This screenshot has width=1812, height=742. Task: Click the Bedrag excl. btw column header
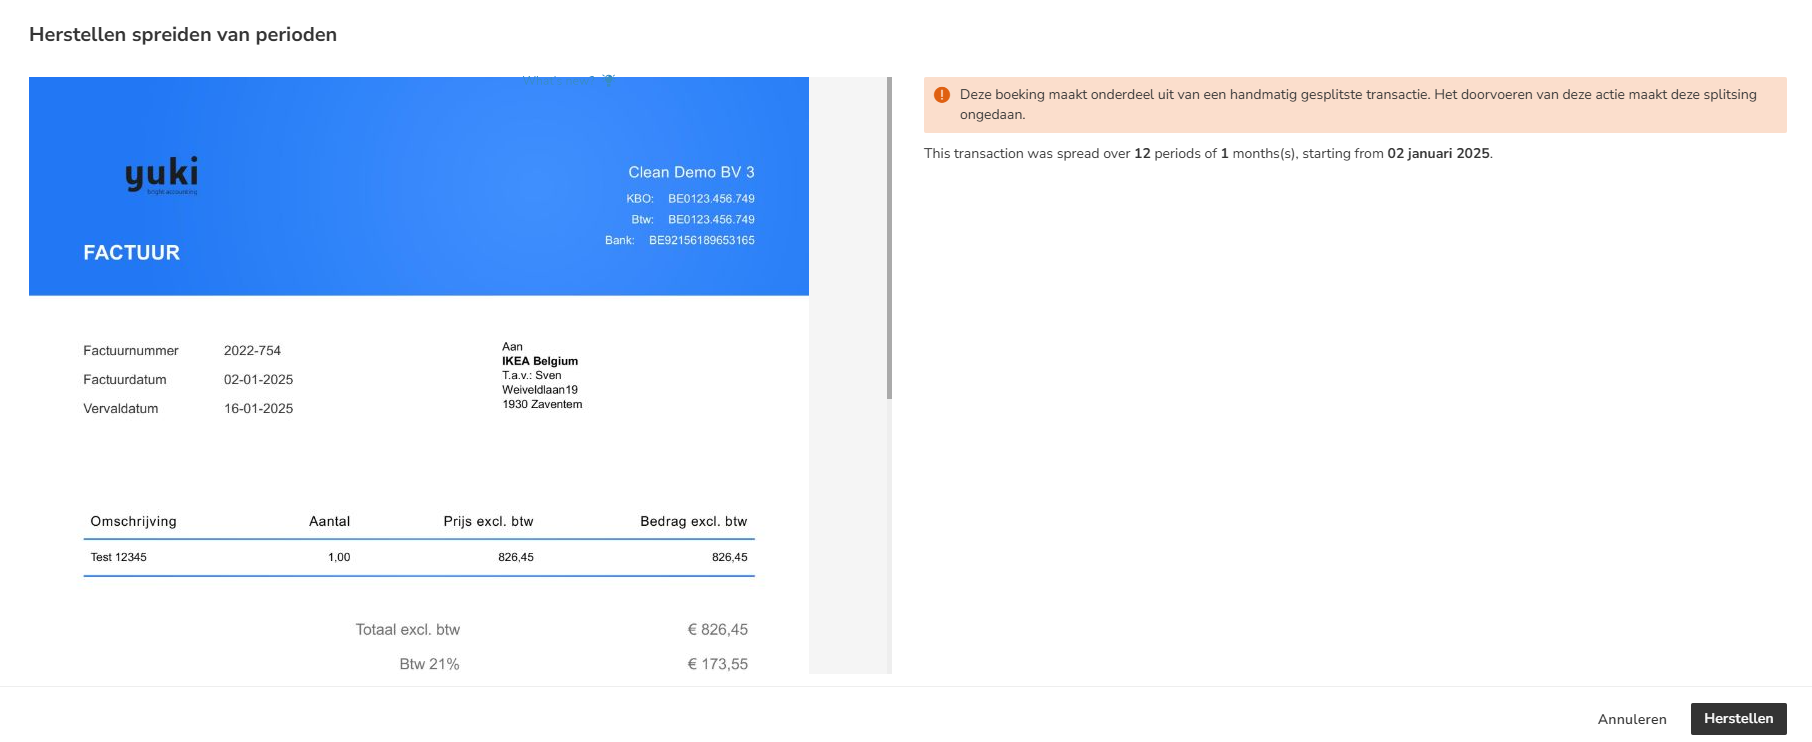693,521
